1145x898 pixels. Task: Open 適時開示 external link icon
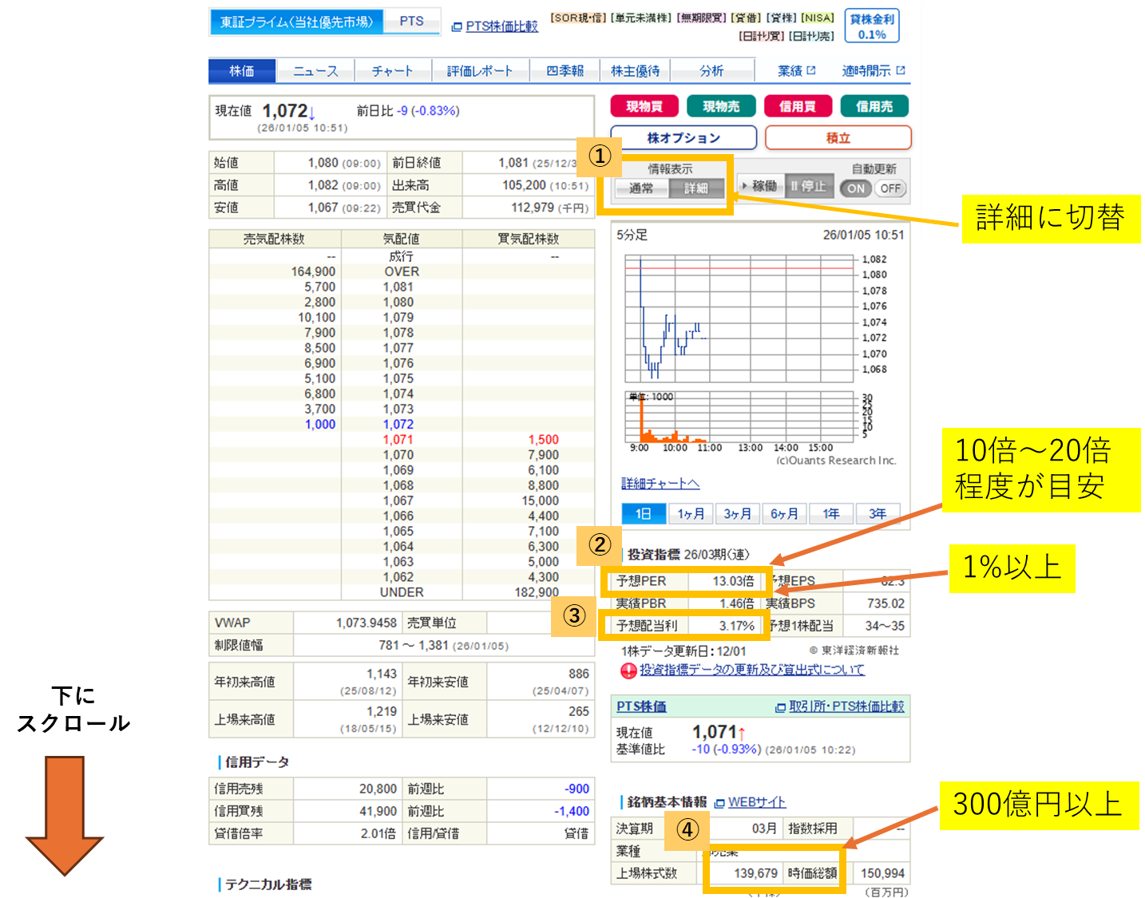[x=900, y=71]
